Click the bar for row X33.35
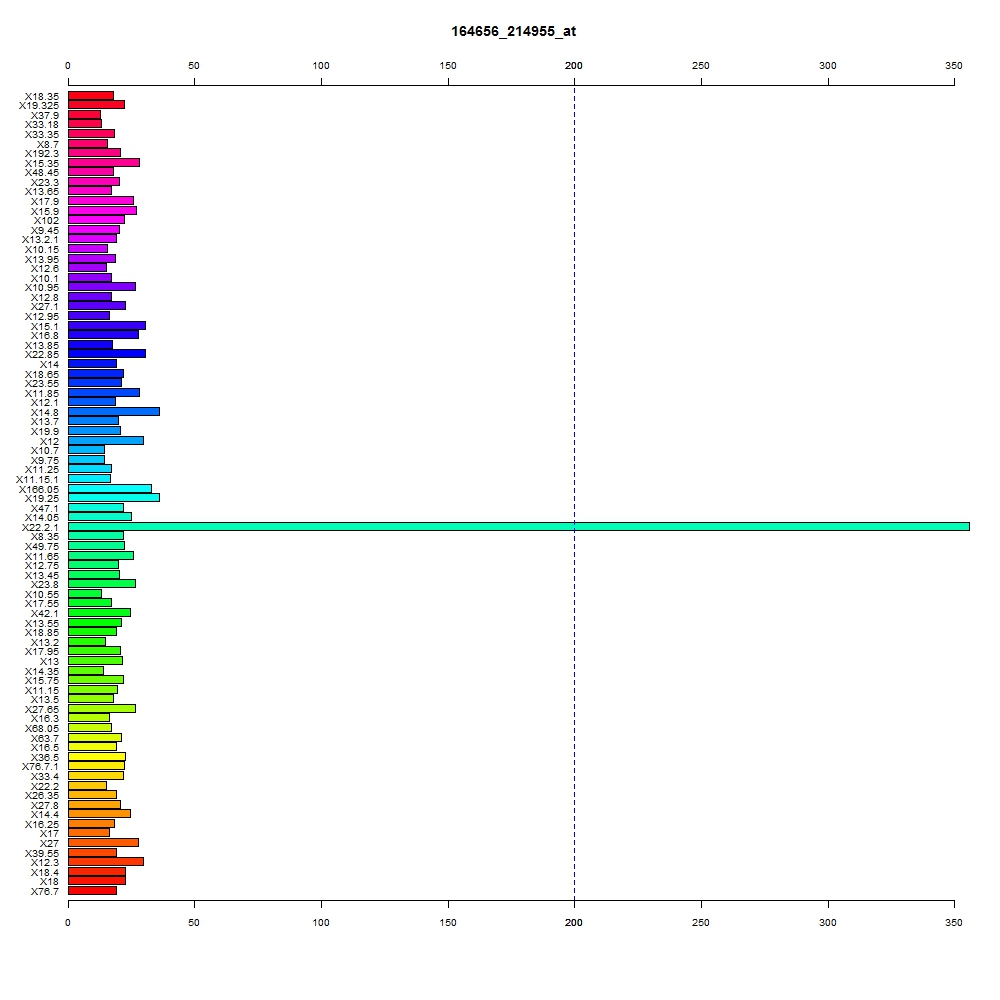Screen dimensions: 1000x1000 (91, 134)
